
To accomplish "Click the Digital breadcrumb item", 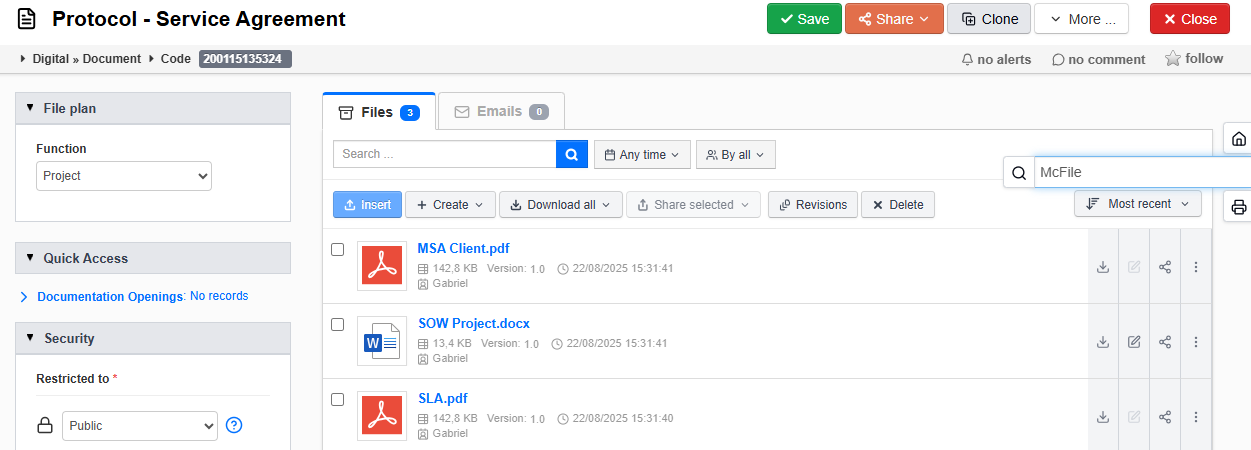I will click(49, 59).
